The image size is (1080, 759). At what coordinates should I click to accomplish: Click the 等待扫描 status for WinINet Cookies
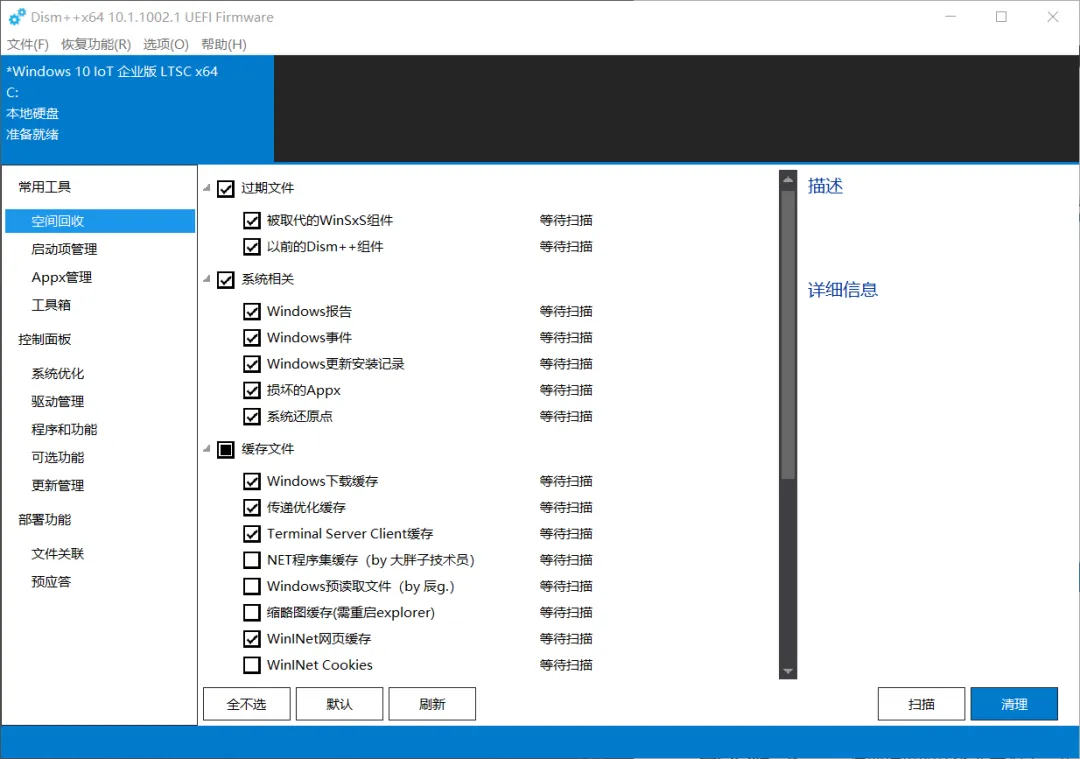pos(566,665)
